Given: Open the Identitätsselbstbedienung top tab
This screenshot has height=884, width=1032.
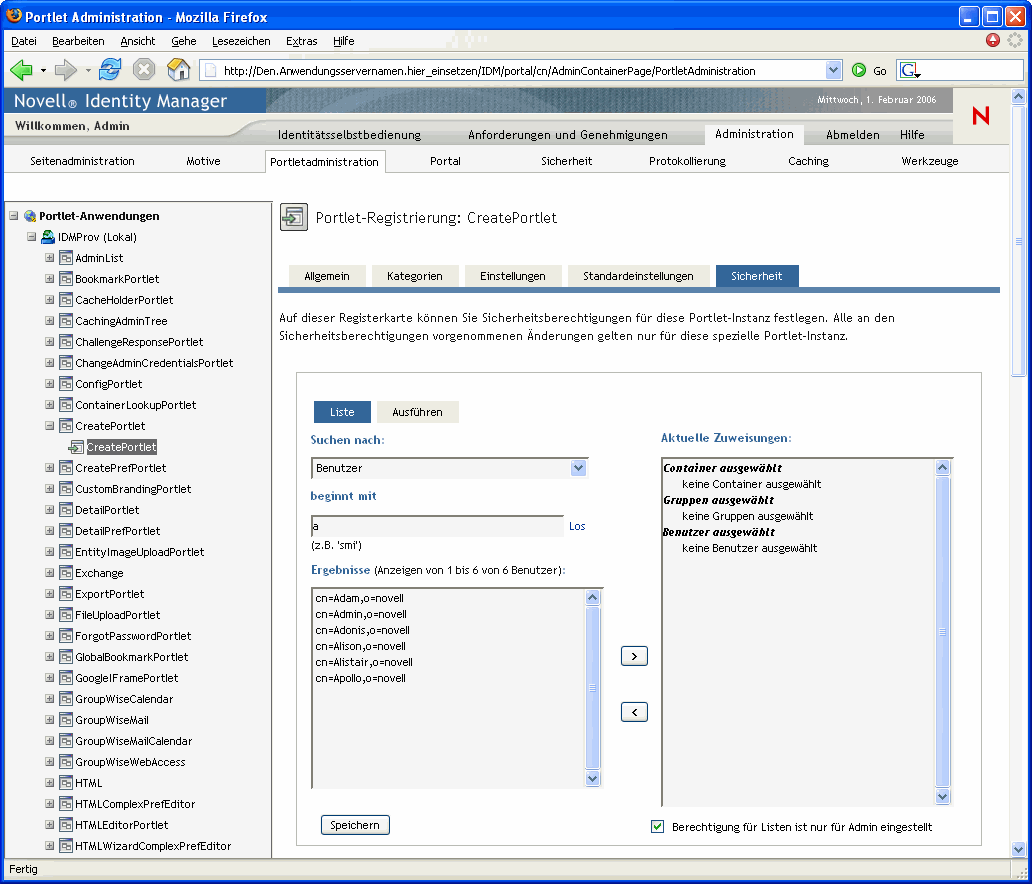Looking at the screenshot, I should pos(349,135).
